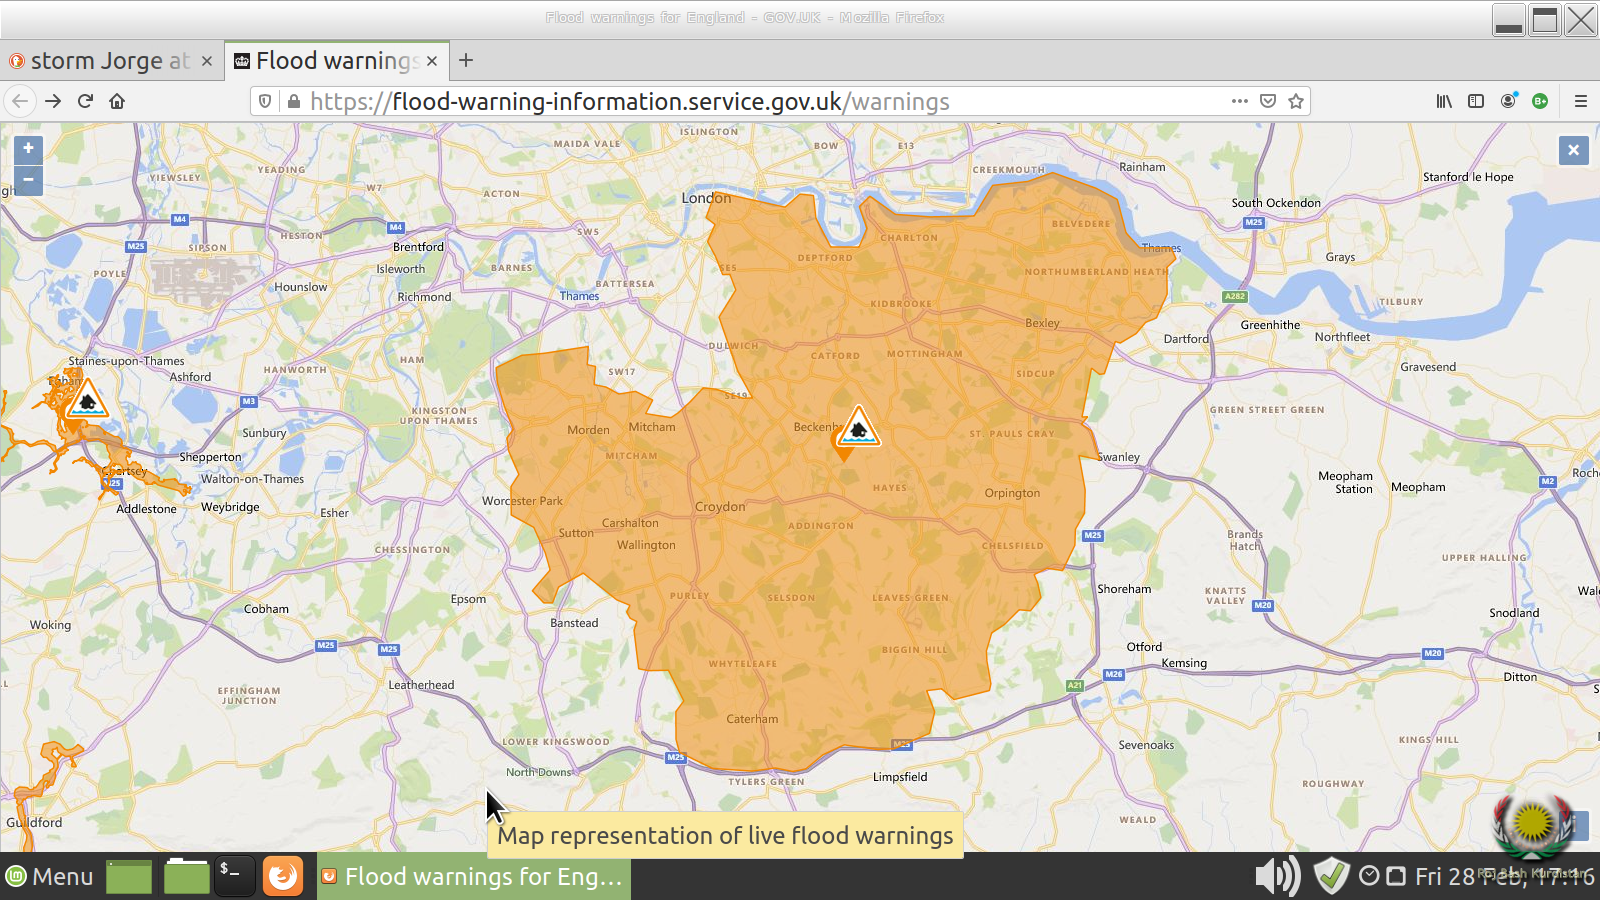The image size is (1600, 900).
Task: Zoom out on the flood map
Action: point(28,180)
